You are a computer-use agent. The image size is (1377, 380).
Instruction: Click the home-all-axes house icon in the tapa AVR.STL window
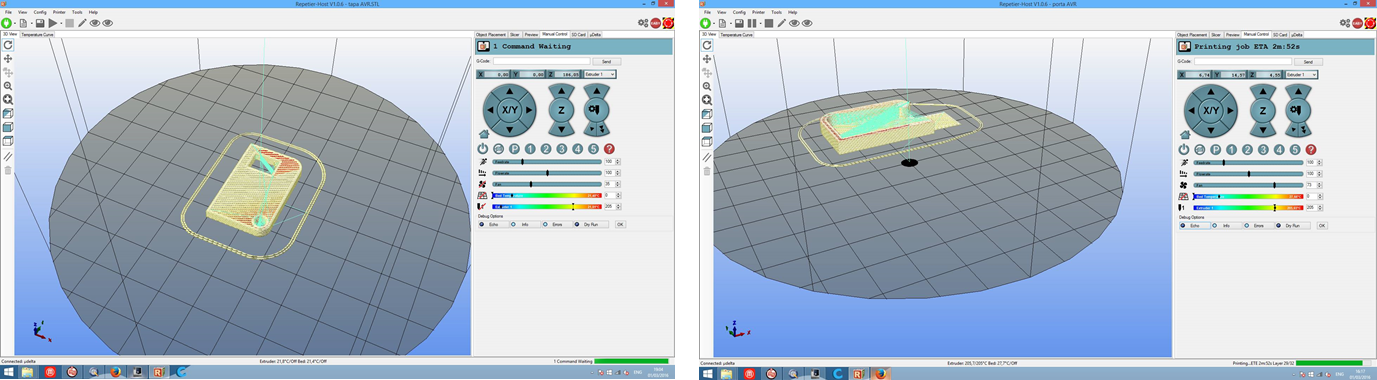coord(484,133)
